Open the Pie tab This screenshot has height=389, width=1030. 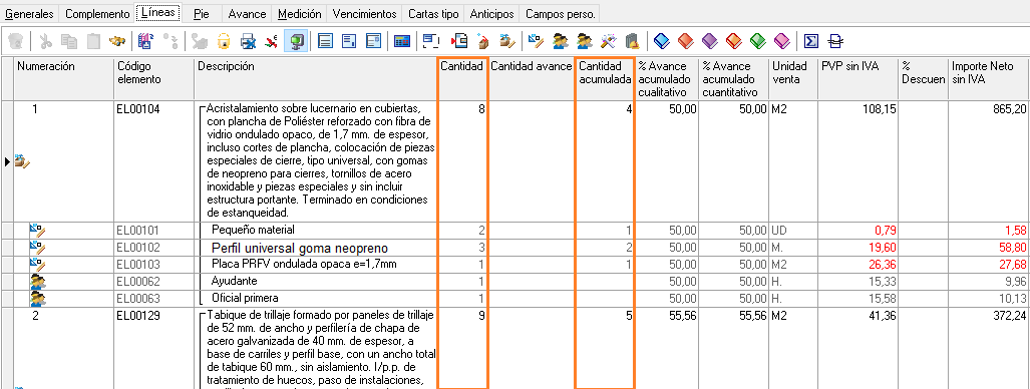202,13
